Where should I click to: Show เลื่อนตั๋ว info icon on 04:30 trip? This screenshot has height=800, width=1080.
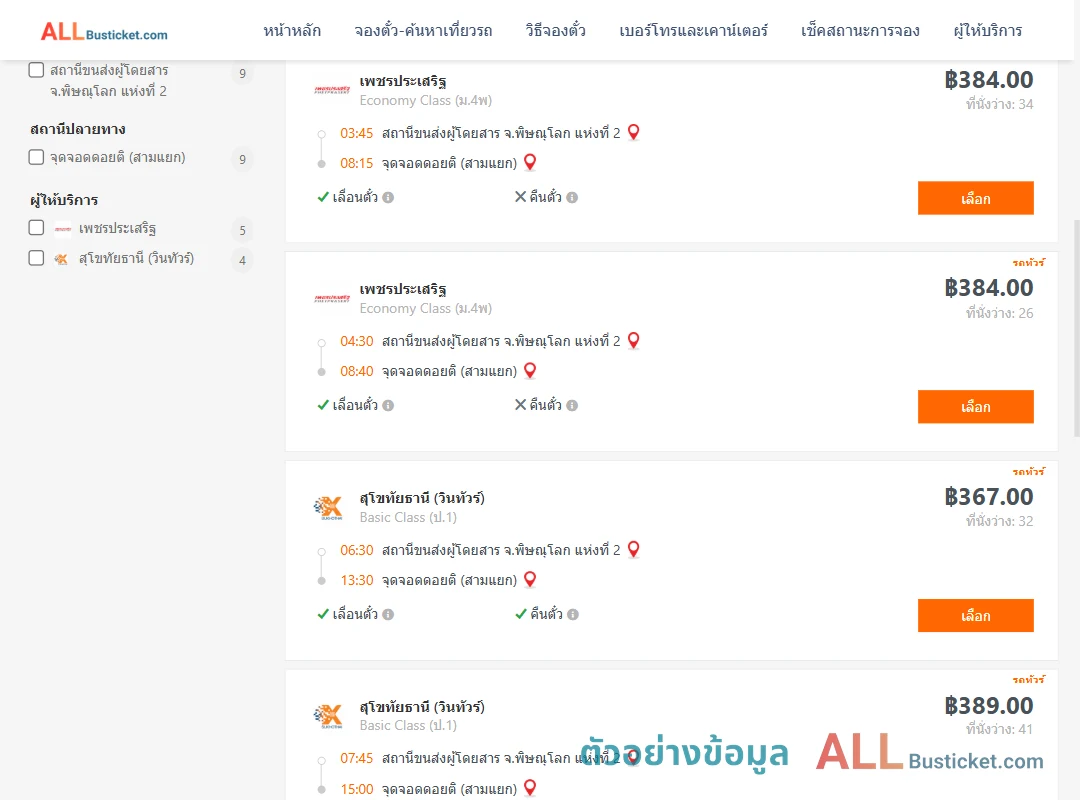pos(388,406)
